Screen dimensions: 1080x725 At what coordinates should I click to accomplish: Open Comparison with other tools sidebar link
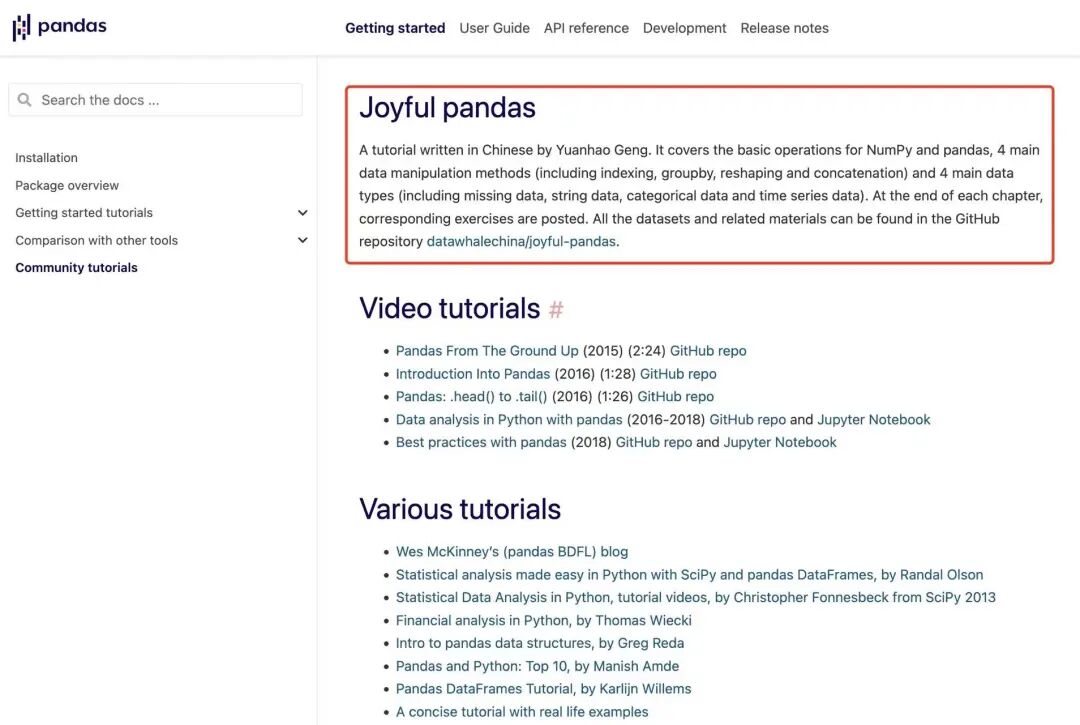click(96, 240)
